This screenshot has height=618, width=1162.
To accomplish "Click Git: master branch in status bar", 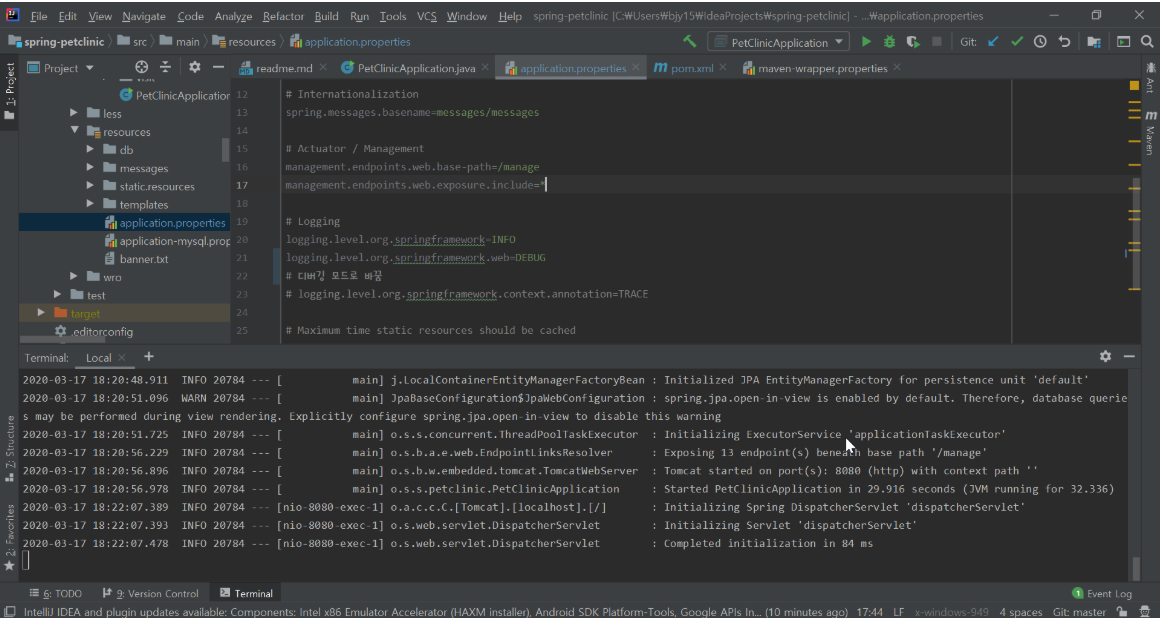I will coord(1079,612).
